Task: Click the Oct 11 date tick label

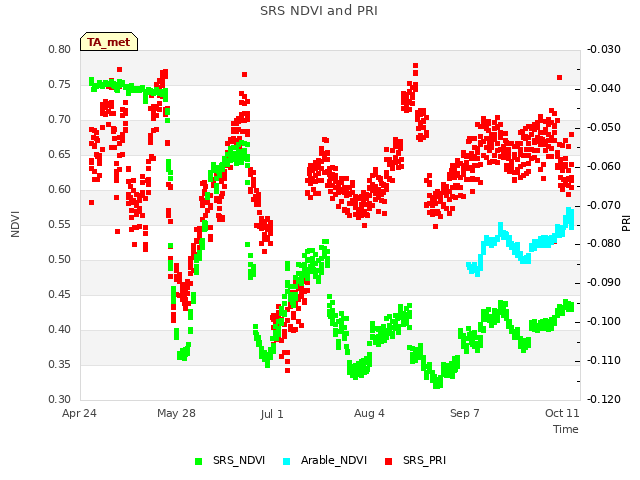Action: tap(562, 413)
